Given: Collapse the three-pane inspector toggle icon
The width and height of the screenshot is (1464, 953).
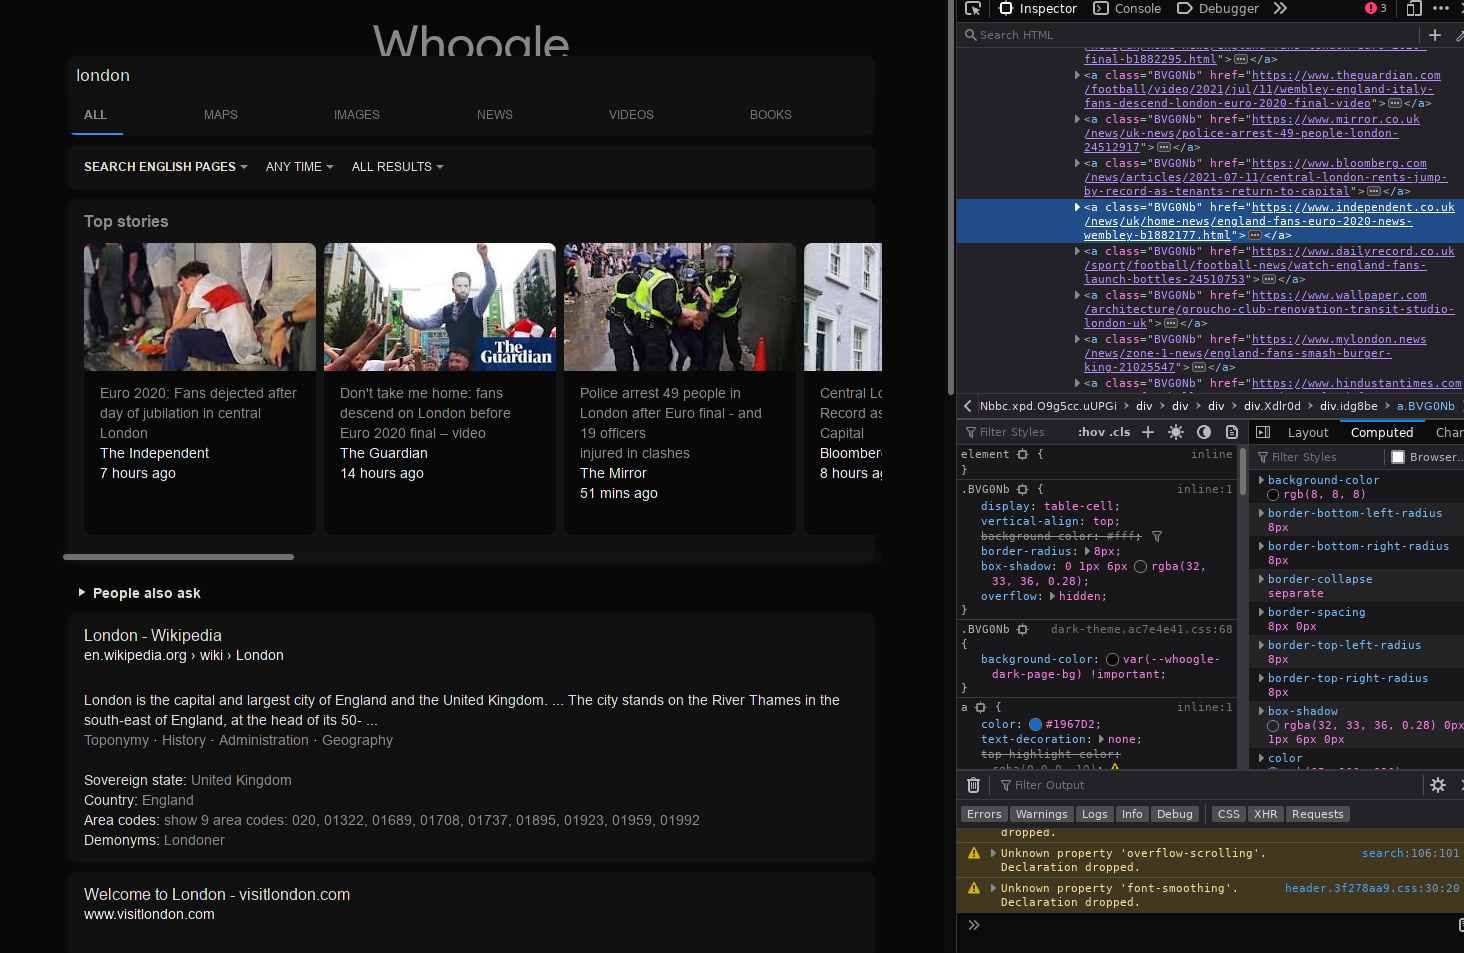Looking at the screenshot, I should click(x=1263, y=432).
